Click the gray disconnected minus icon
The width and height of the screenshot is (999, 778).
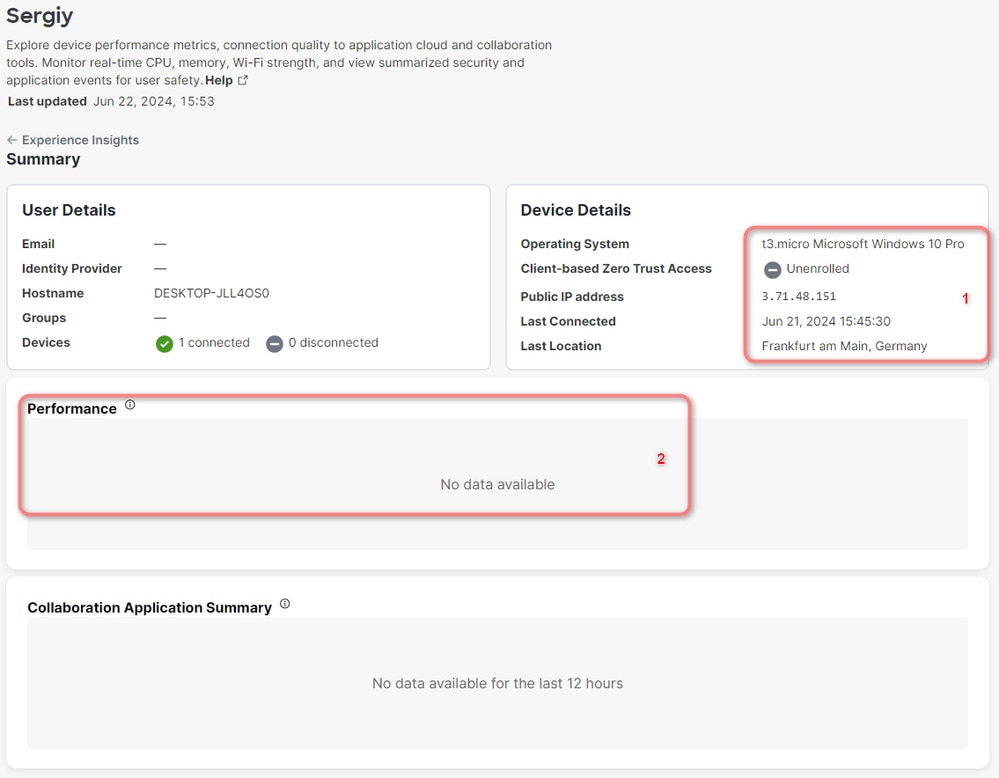click(x=275, y=344)
